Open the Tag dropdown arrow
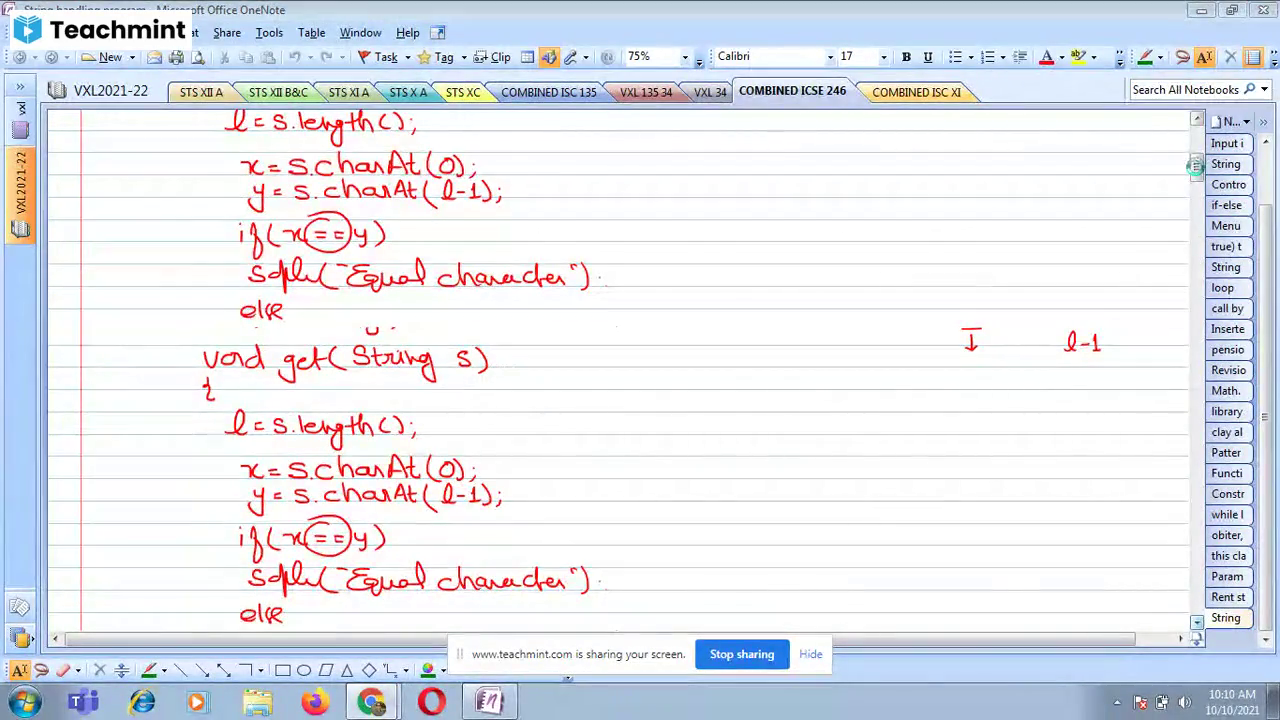The height and width of the screenshot is (720, 1280). [x=463, y=57]
